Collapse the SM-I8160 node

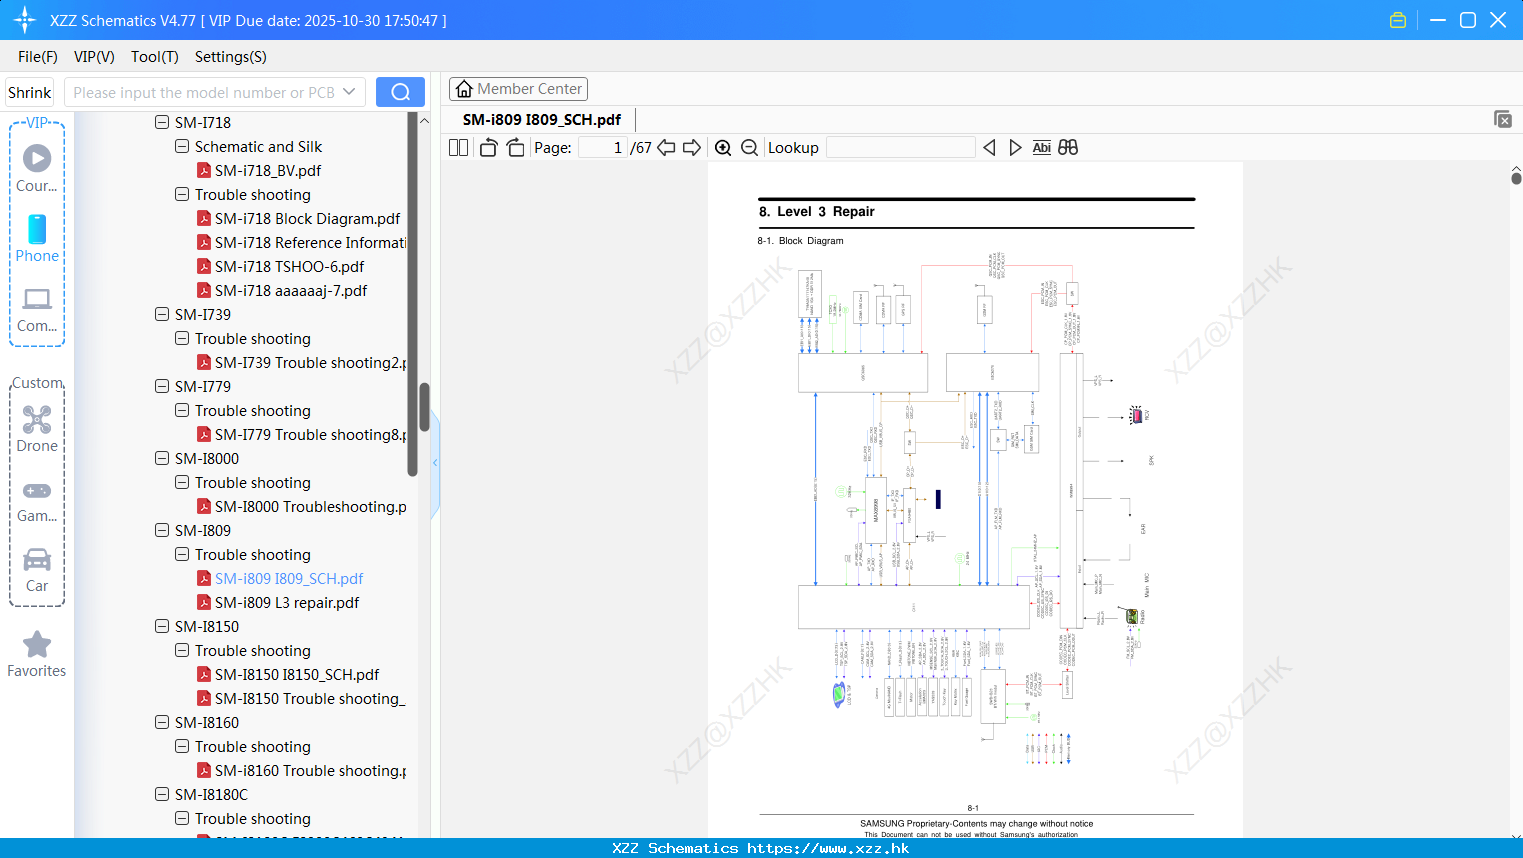coord(162,722)
